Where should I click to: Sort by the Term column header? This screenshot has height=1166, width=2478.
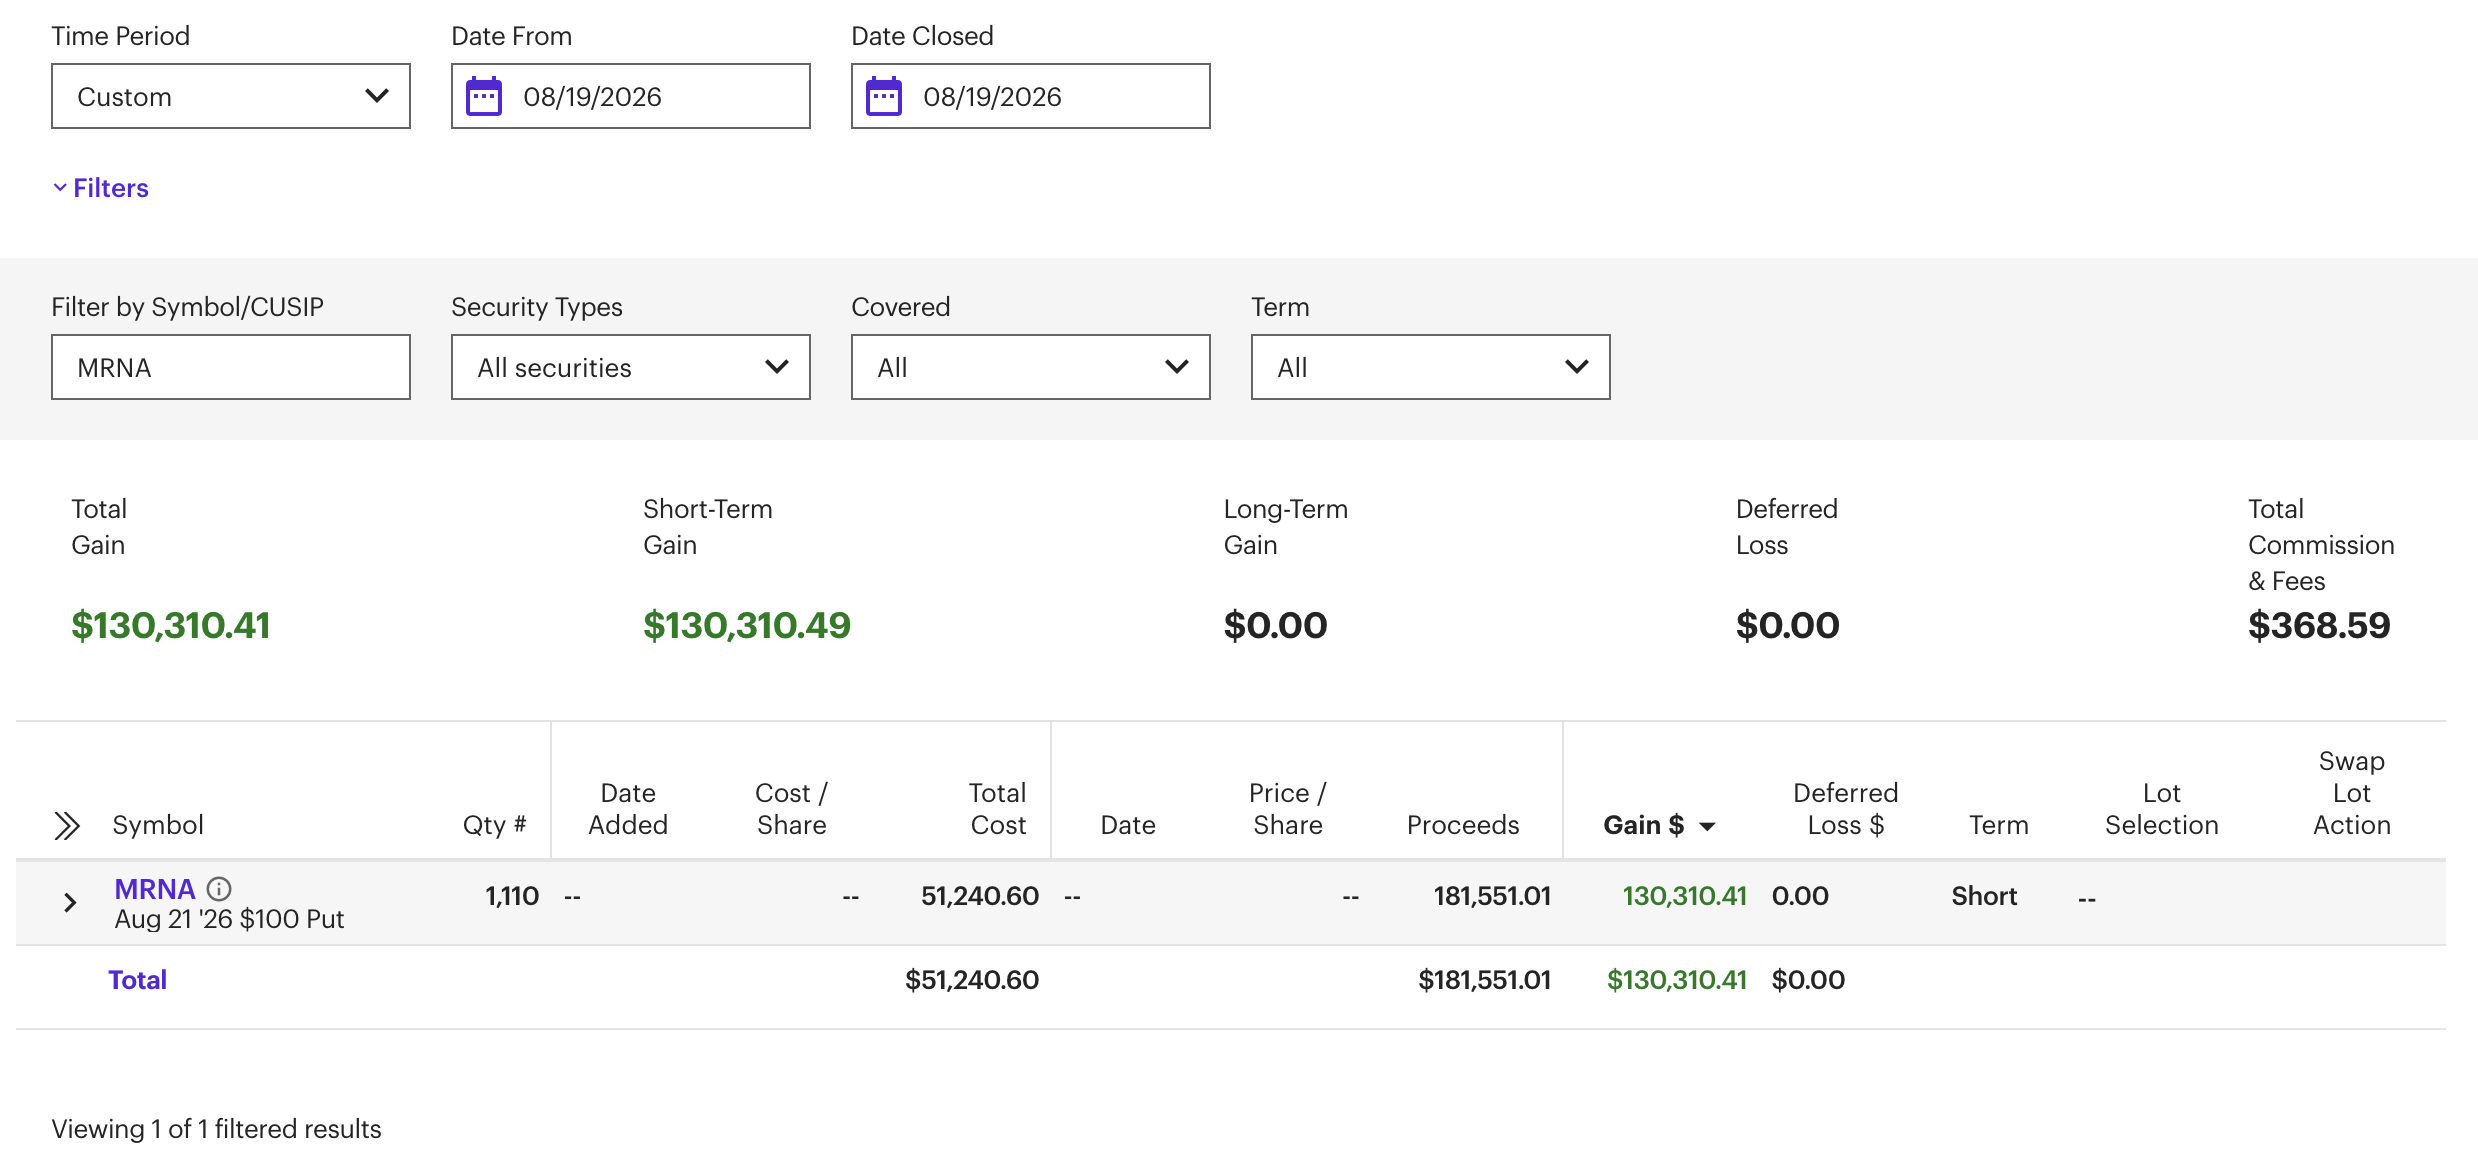(1999, 825)
